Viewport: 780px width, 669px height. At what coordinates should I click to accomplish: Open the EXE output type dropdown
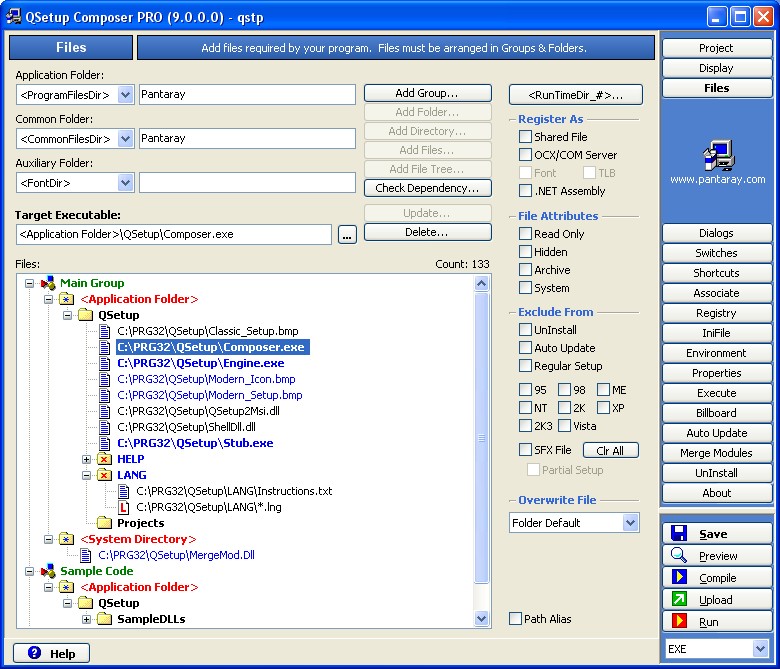(760, 649)
